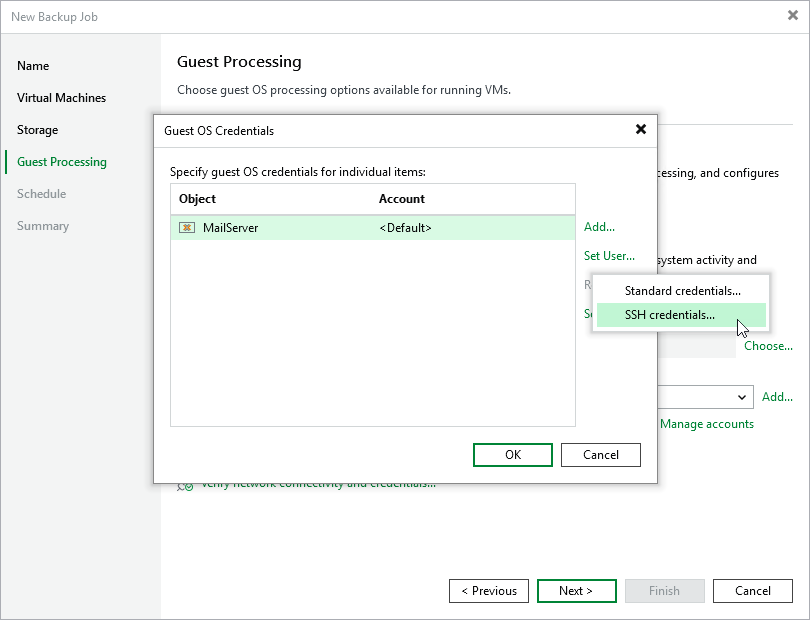
Task: Go back with the Previous button
Action: (489, 591)
